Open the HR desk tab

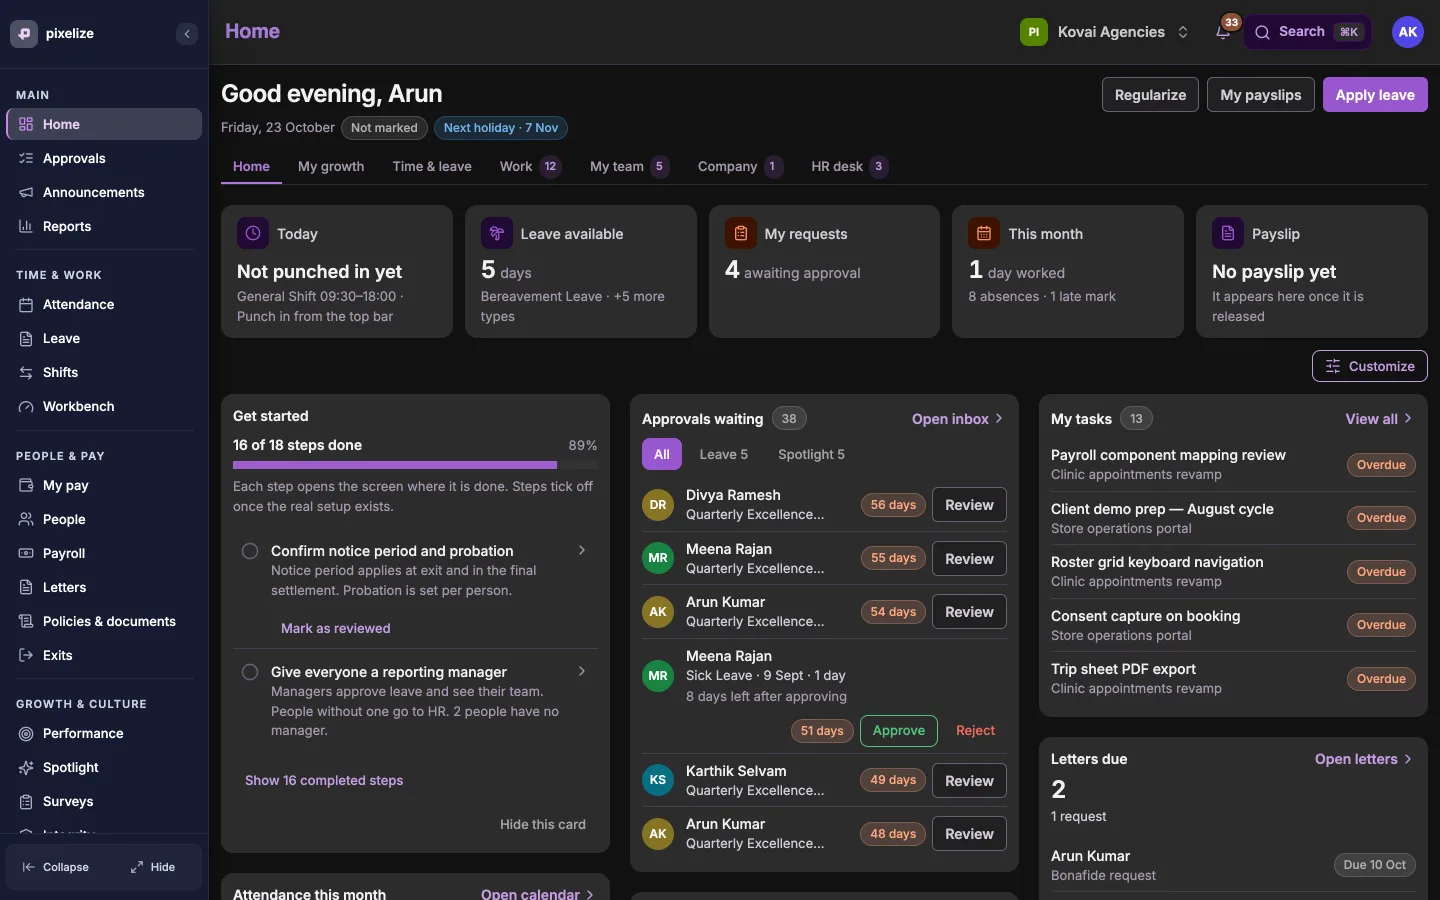click(x=849, y=166)
